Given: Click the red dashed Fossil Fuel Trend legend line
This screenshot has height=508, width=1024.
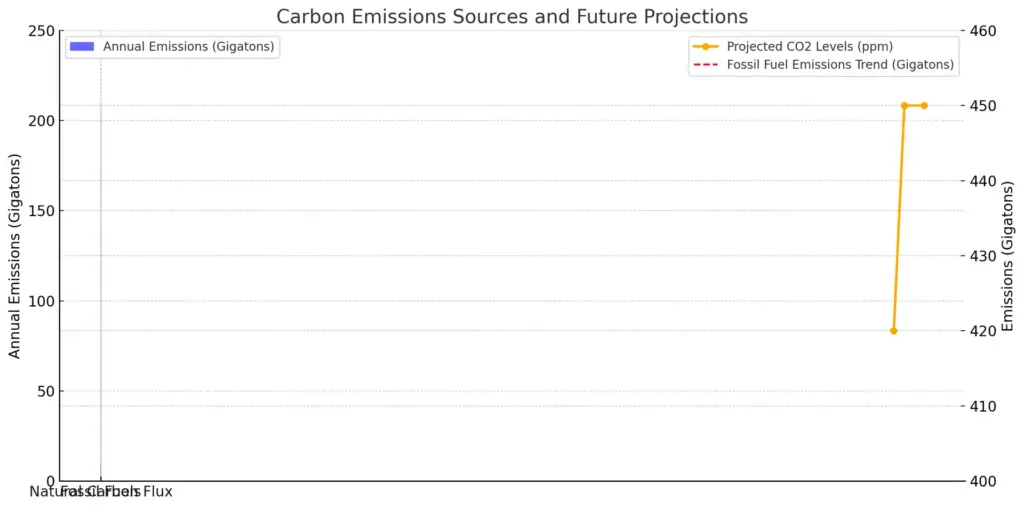Looking at the screenshot, I should 706,65.
